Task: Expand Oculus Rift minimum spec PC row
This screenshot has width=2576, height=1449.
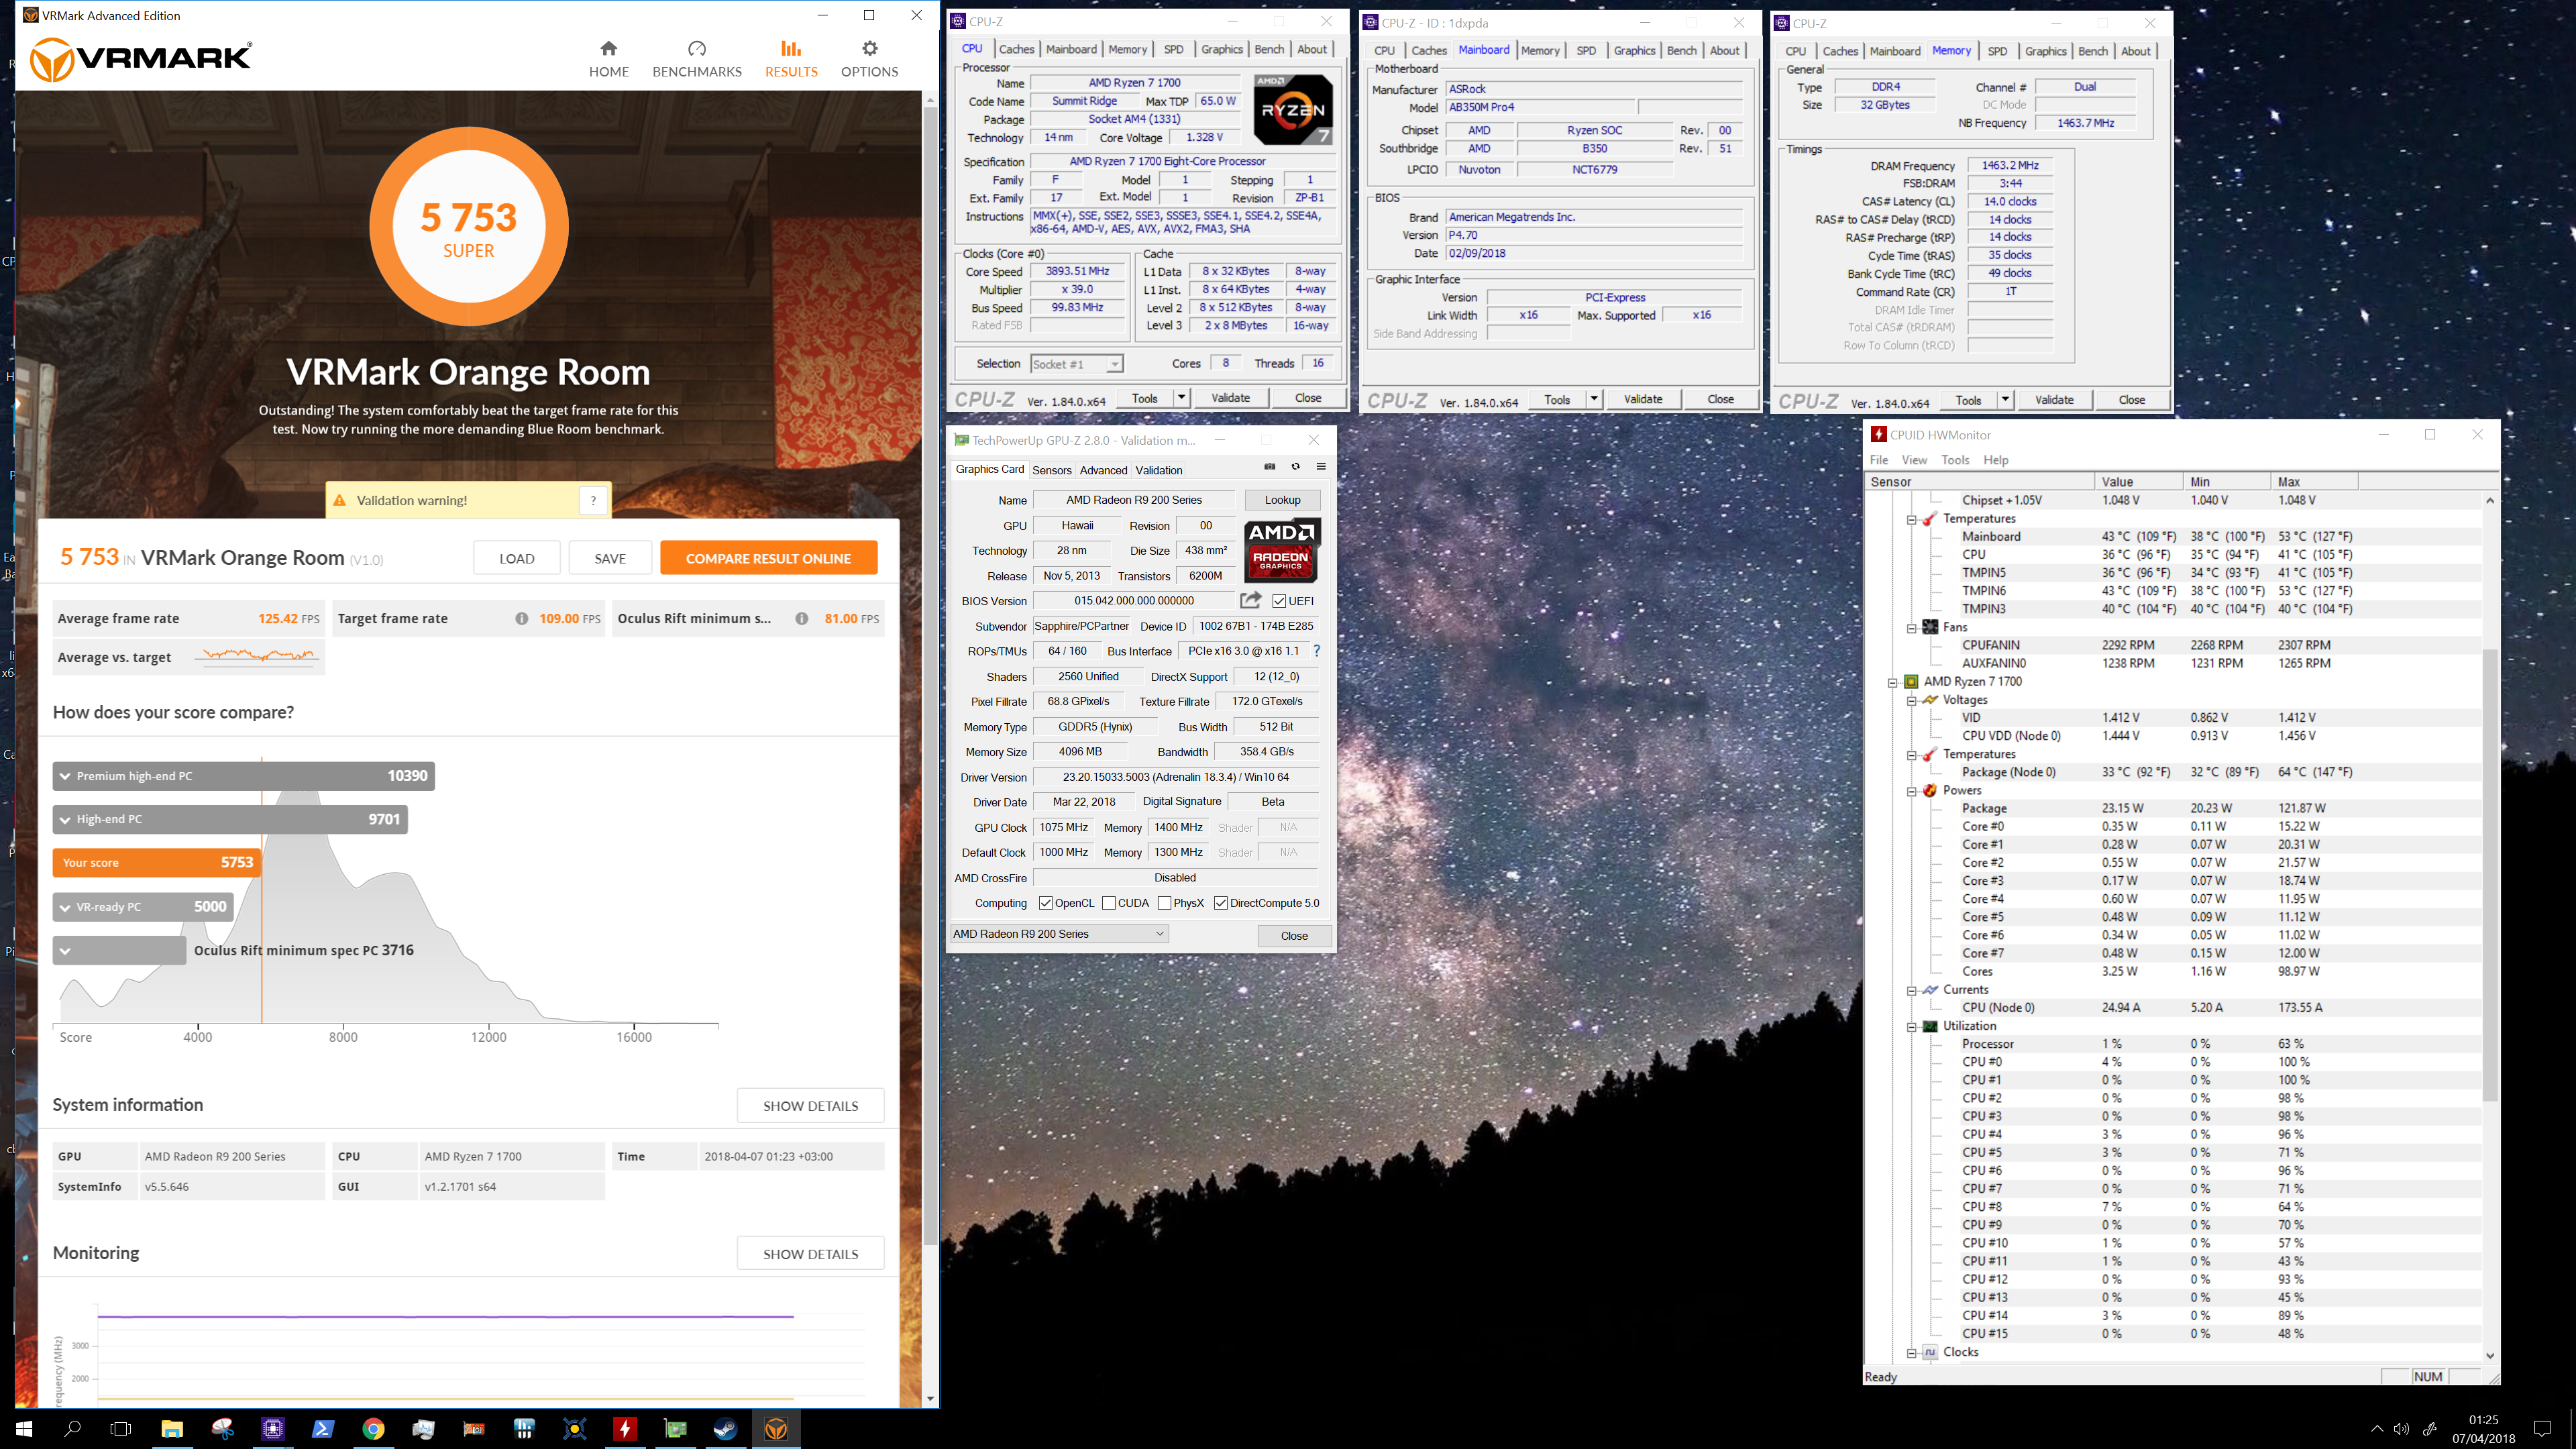Action: [x=119, y=950]
